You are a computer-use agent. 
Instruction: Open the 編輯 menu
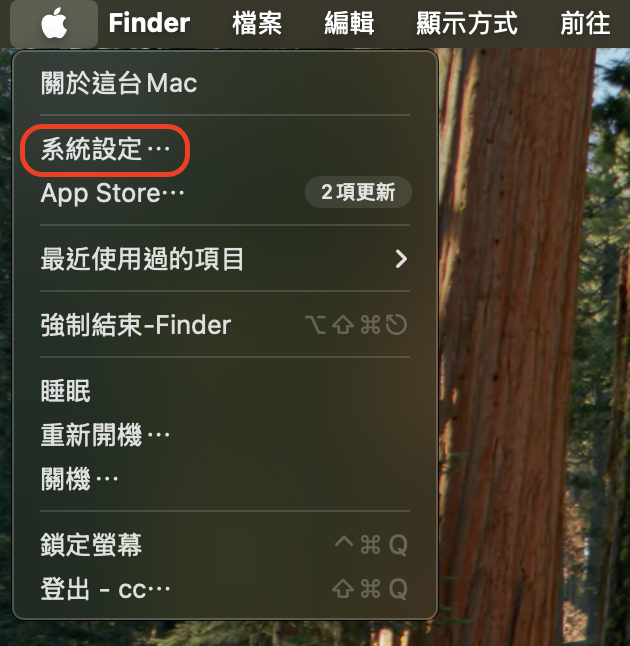point(349,23)
